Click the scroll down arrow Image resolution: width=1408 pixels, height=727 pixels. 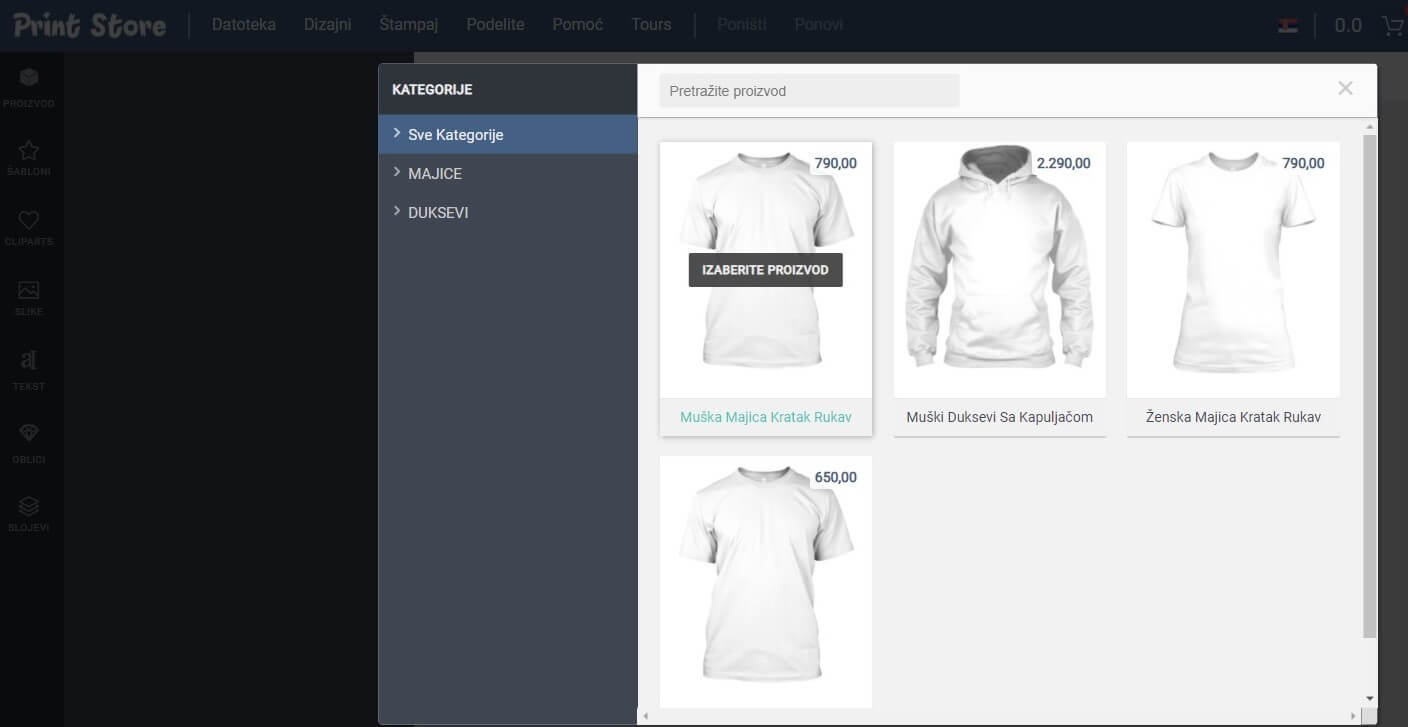click(1370, 698)
